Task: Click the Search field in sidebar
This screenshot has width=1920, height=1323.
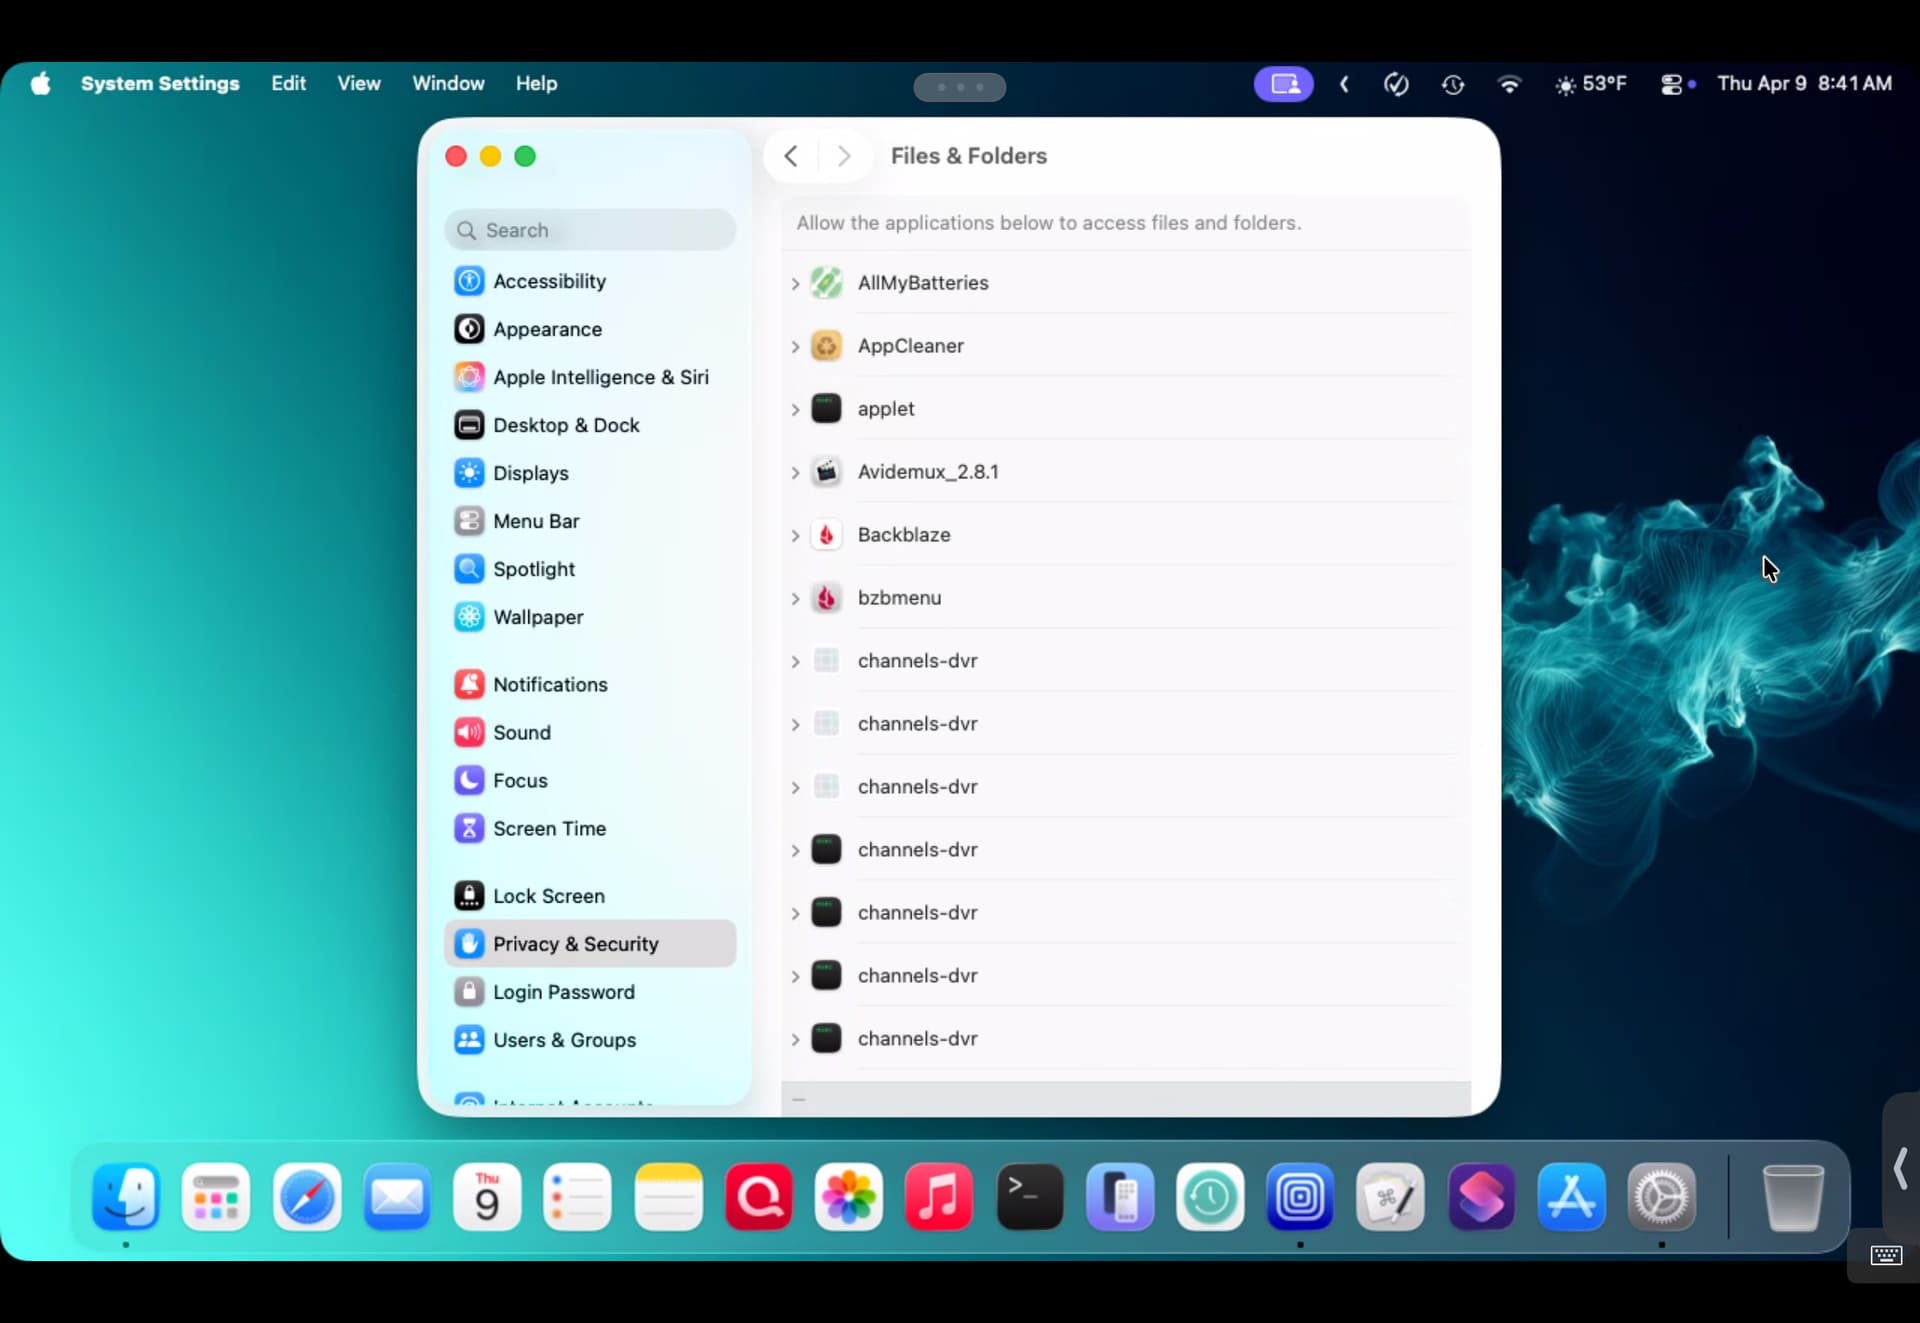Action: pyautogui.click(x=590, y=230)
